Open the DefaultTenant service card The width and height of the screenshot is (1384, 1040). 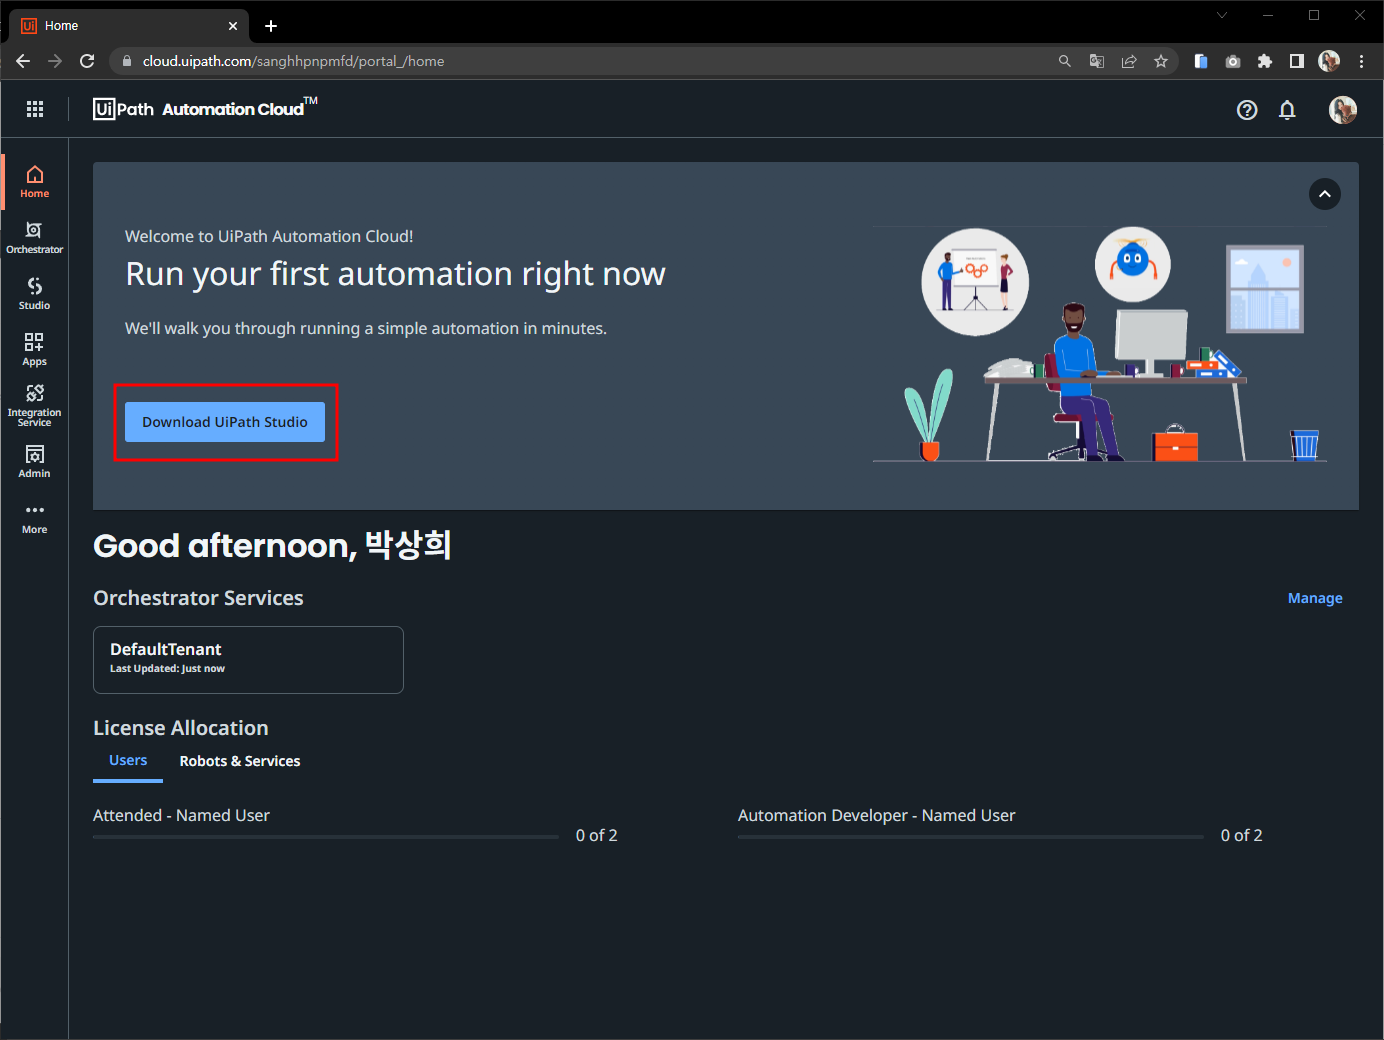pos(248,660)
